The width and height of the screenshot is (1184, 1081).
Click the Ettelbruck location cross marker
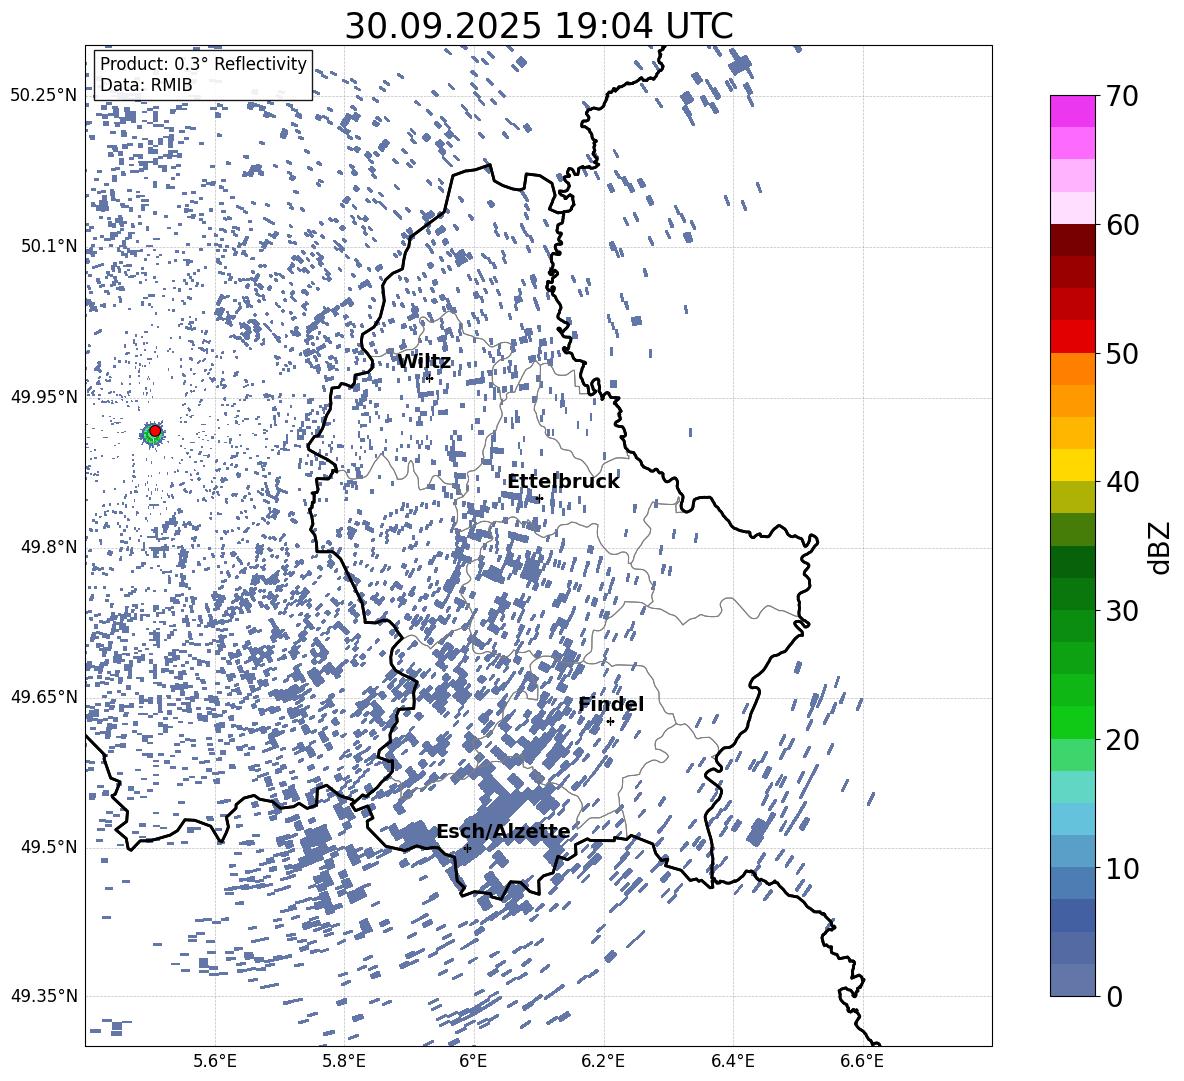pyautogui.click(x=538, y=498)
